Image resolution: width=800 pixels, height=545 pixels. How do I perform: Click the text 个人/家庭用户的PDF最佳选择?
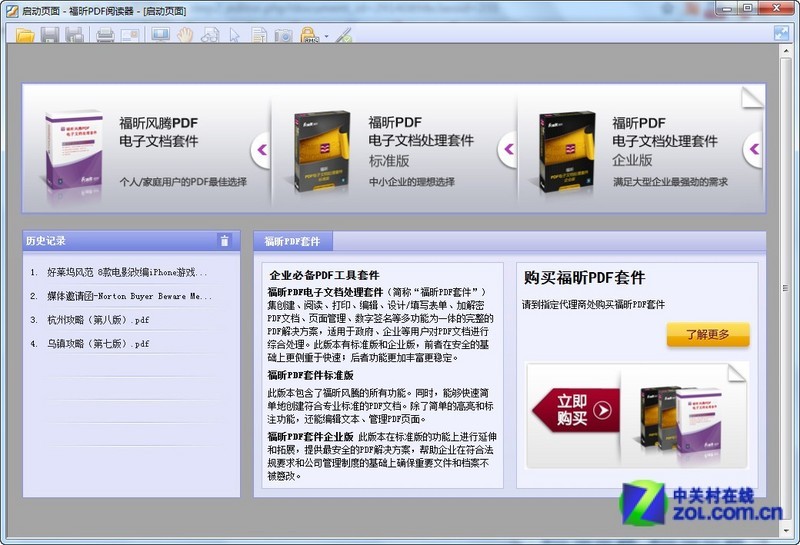[183, 182]
